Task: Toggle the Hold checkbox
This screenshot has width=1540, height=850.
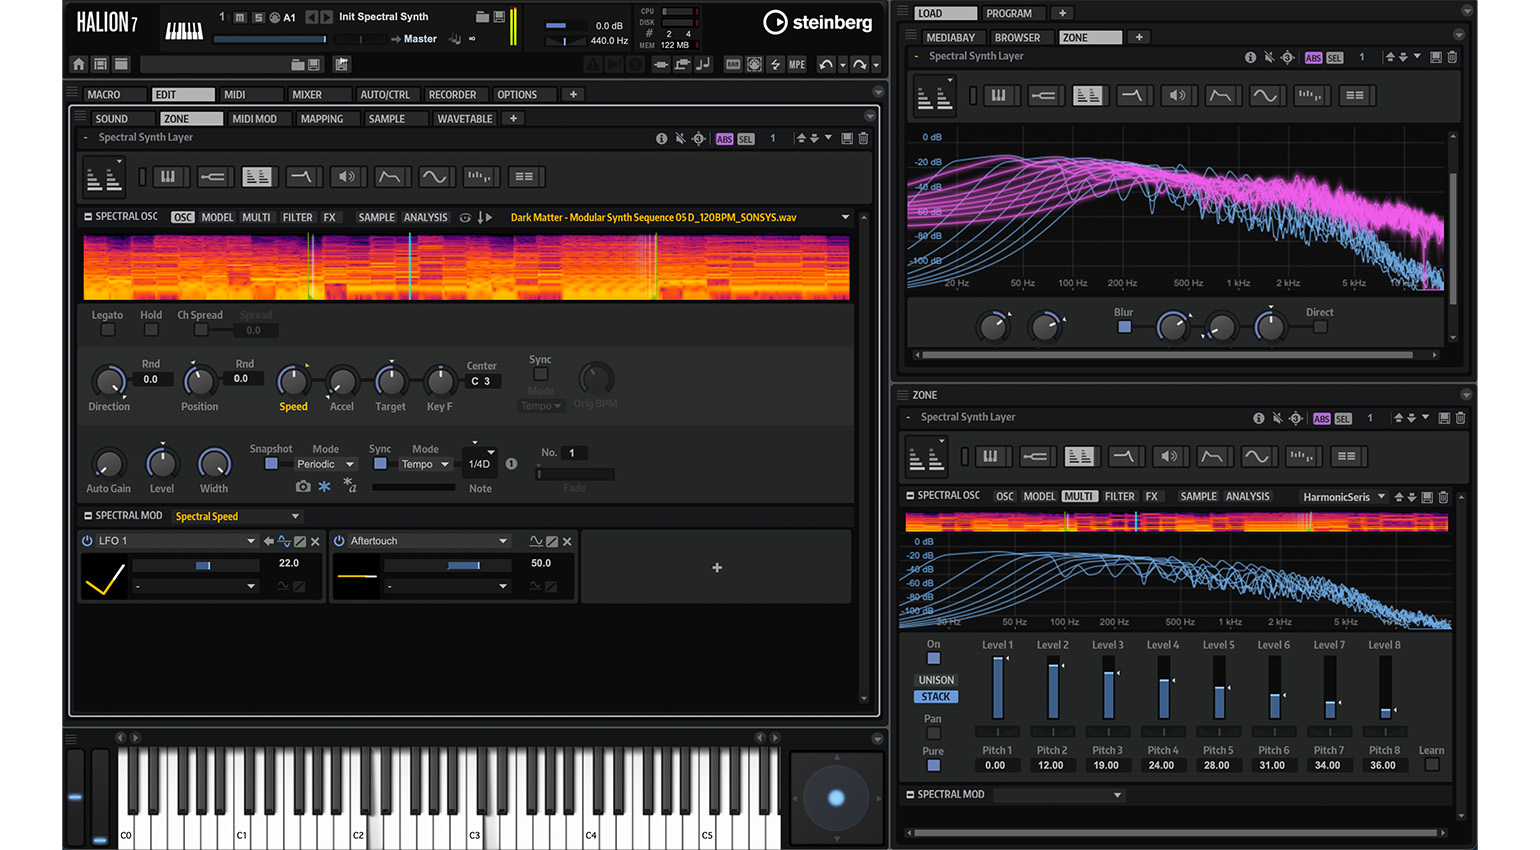Action: click(151, 330)
